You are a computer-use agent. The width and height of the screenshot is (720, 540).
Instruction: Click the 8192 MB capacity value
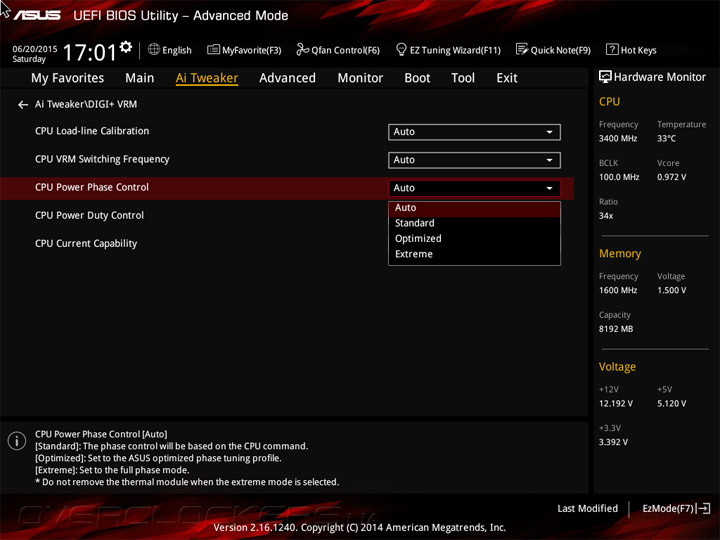point(616,329)
